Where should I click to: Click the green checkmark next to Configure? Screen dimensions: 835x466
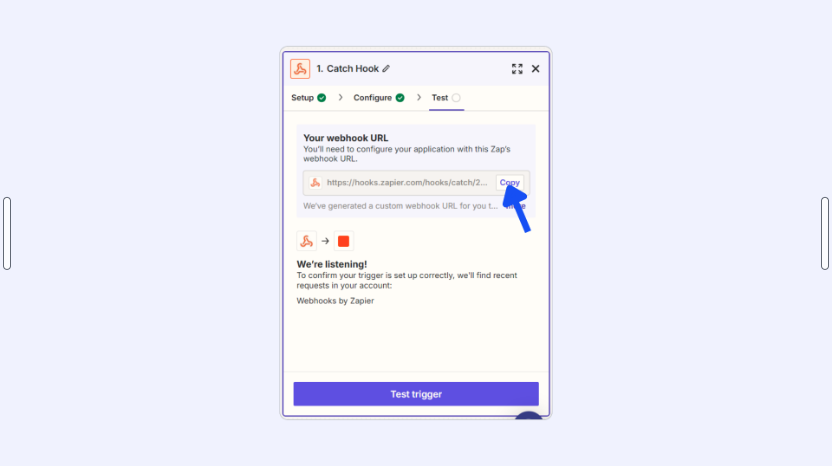pos(400,98)
